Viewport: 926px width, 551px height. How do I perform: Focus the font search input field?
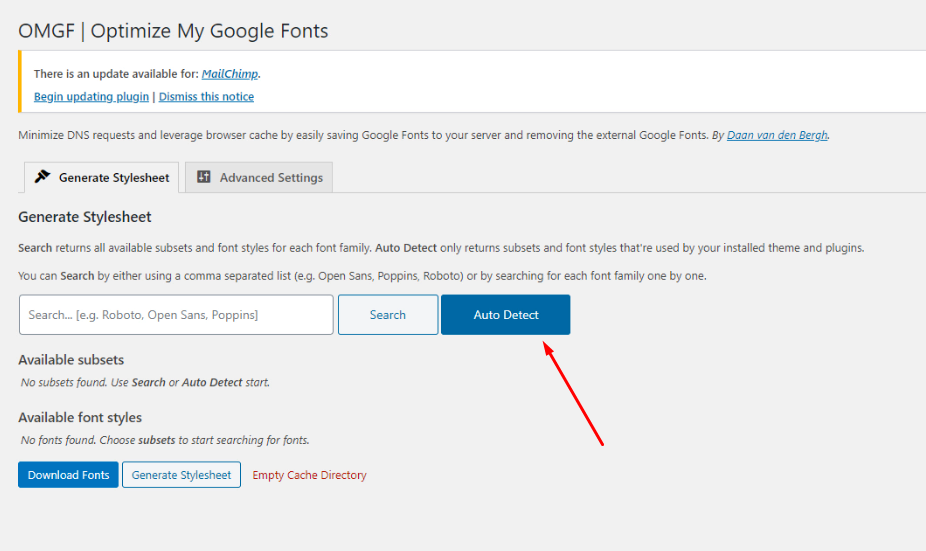tap(176, 315)
